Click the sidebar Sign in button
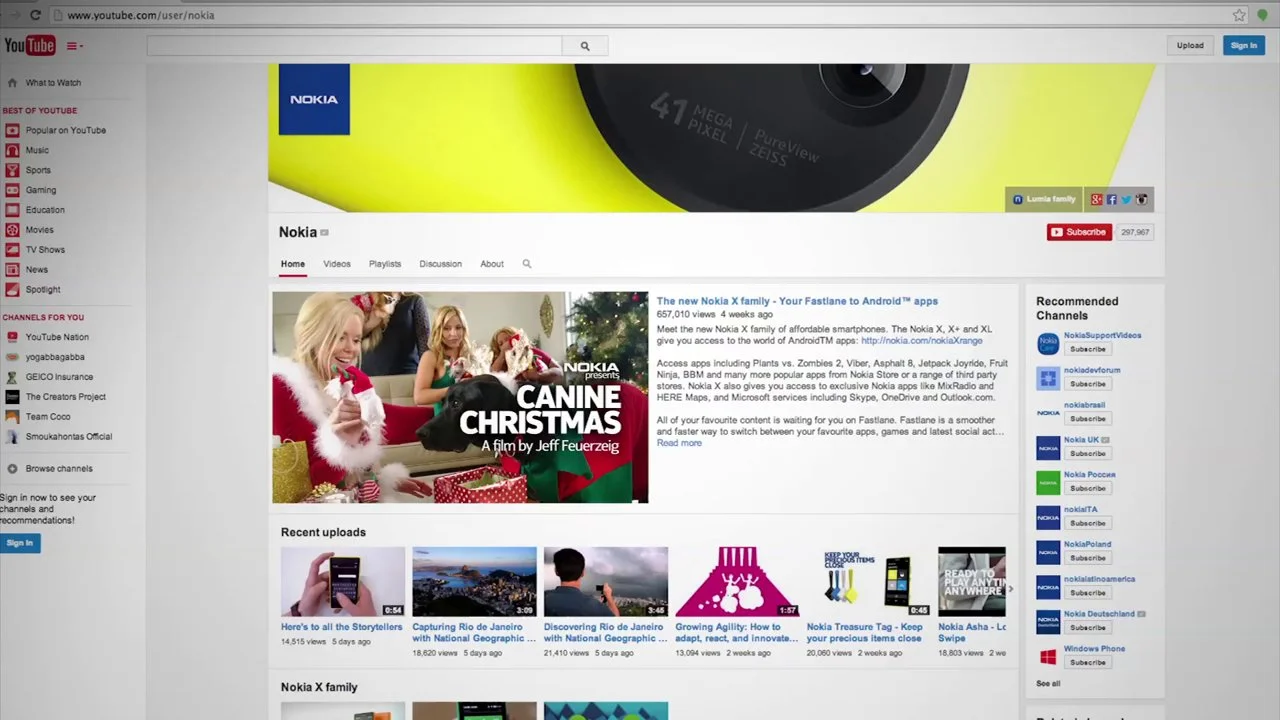The width and height of the screenshot is (1280, 720). [x=19, y=543]
